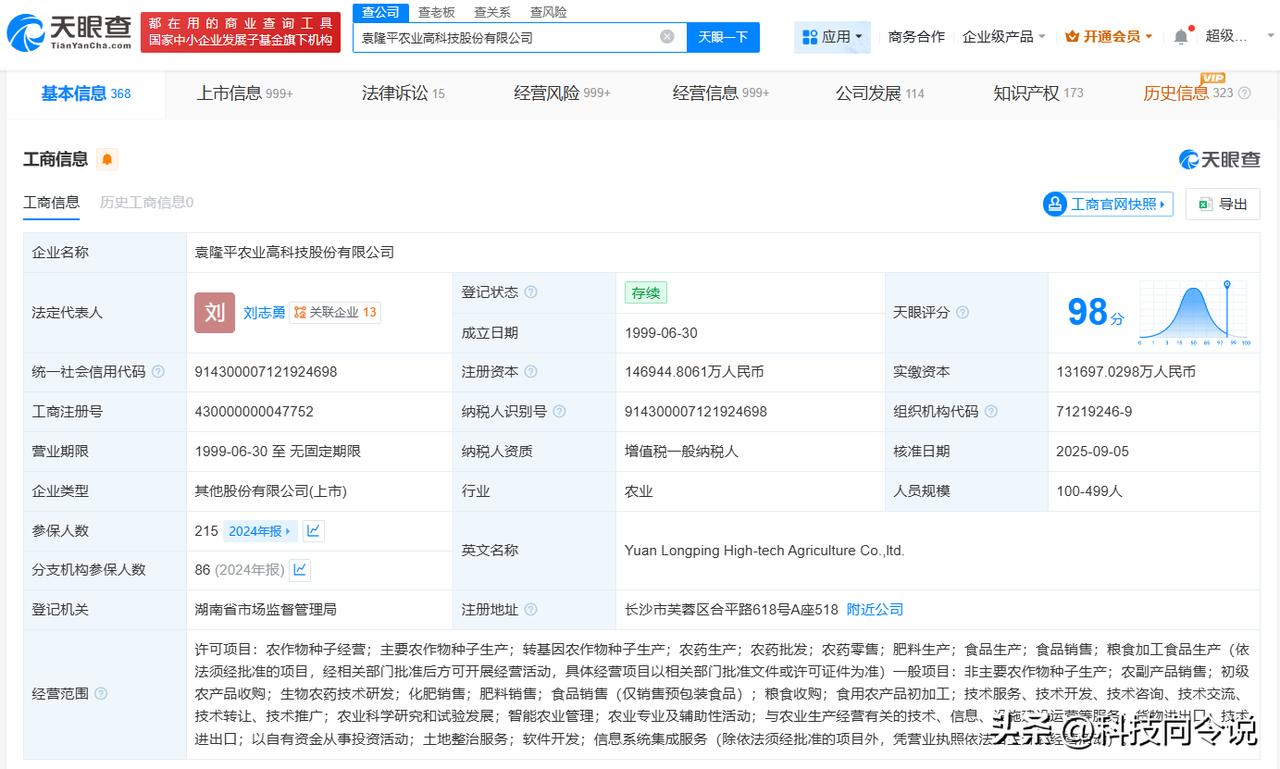1280x769 pixels.
Task: Open the 商务合作 link
Action: click(x=916, y=37)
